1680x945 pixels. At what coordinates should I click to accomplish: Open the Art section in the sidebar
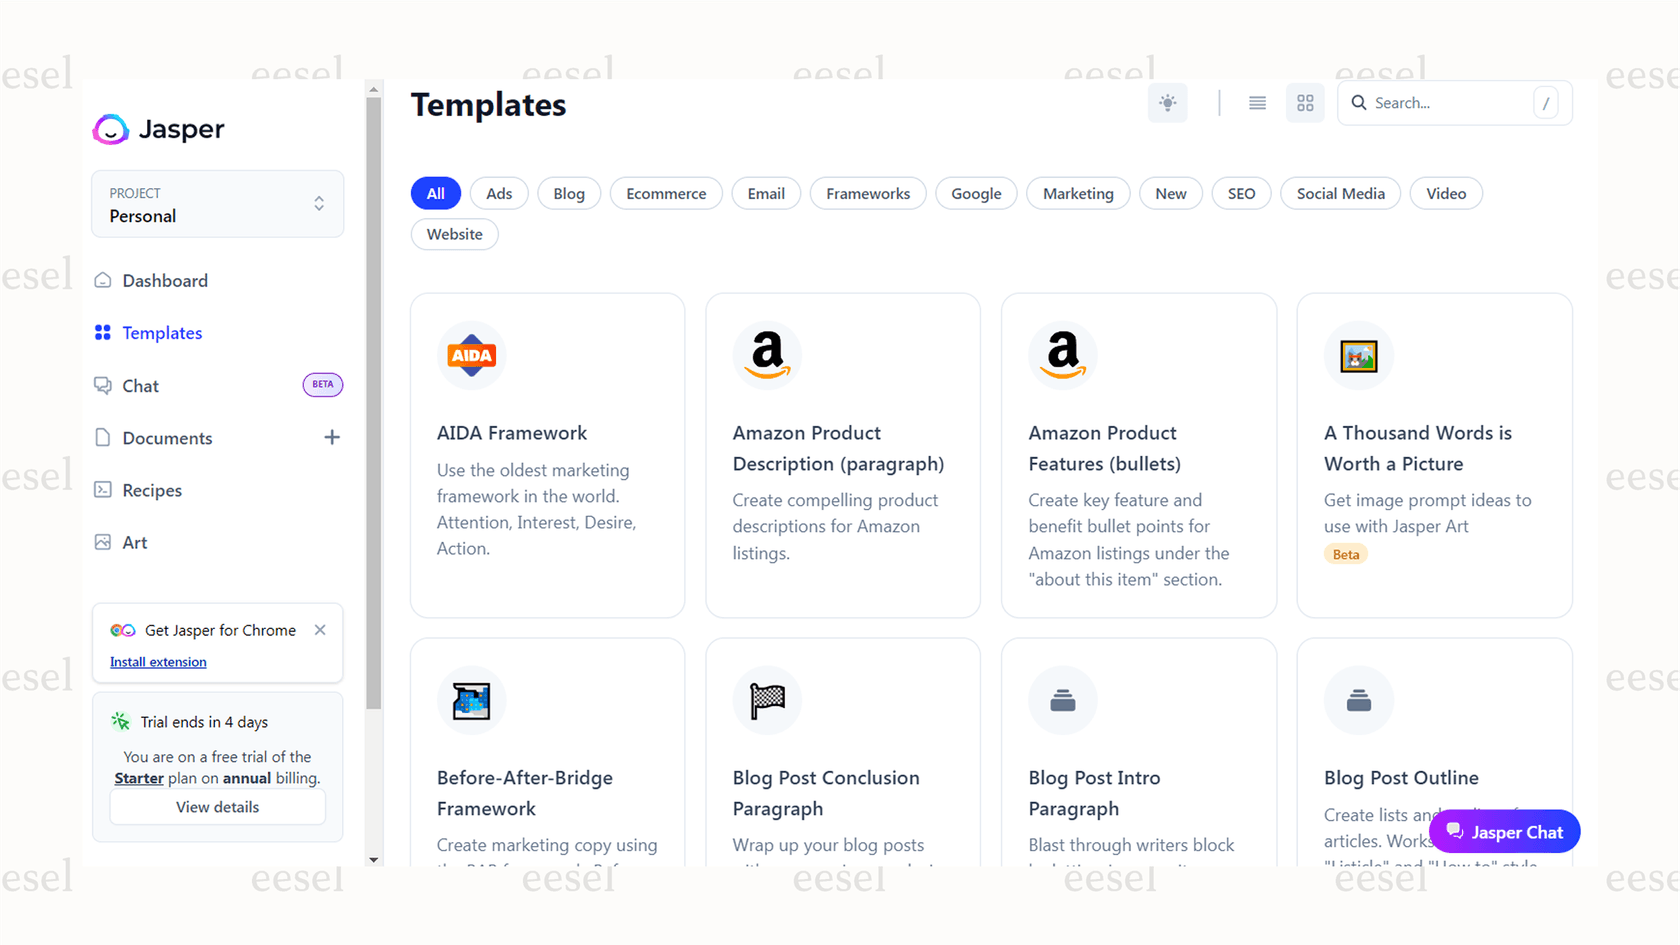(x=133, y=542)
